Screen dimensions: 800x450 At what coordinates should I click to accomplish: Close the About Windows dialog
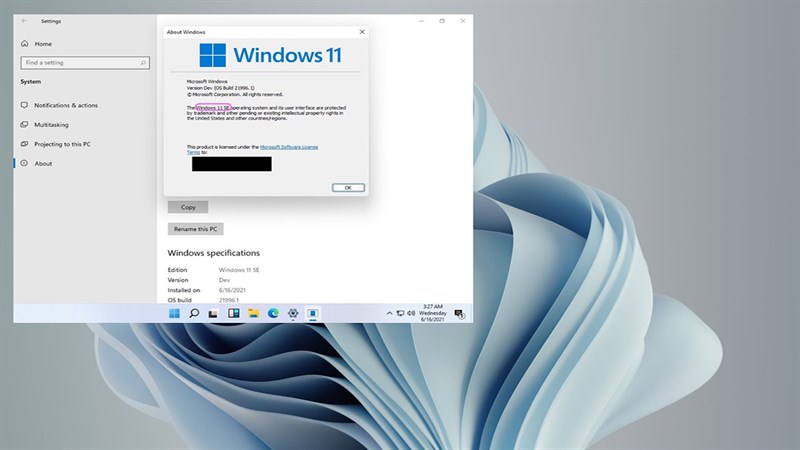tap(362, 32)
